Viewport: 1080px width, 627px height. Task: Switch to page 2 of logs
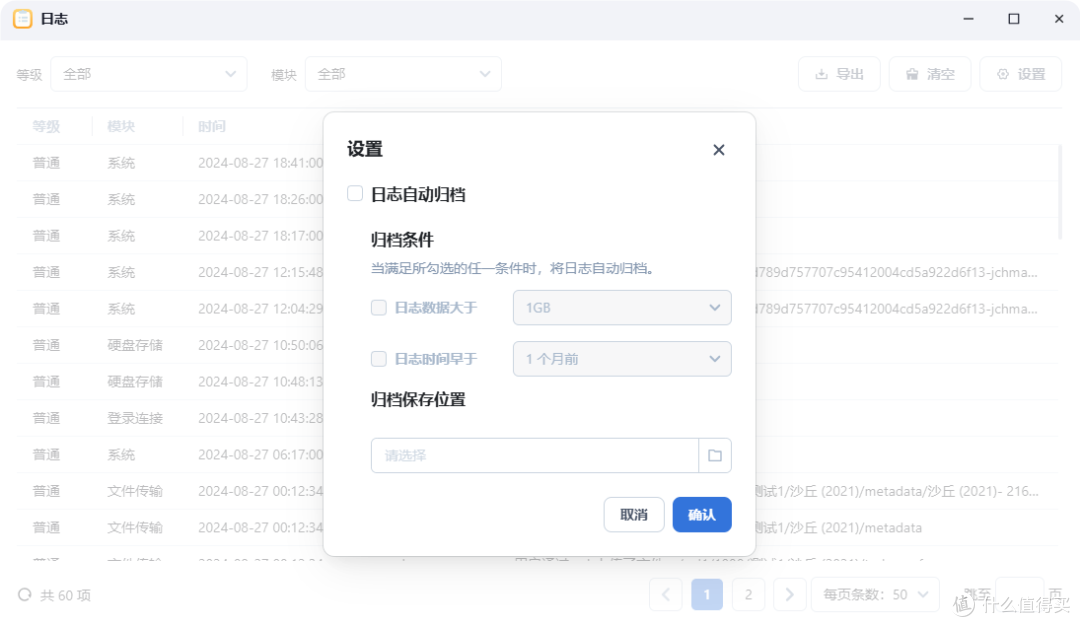point(748,594)
